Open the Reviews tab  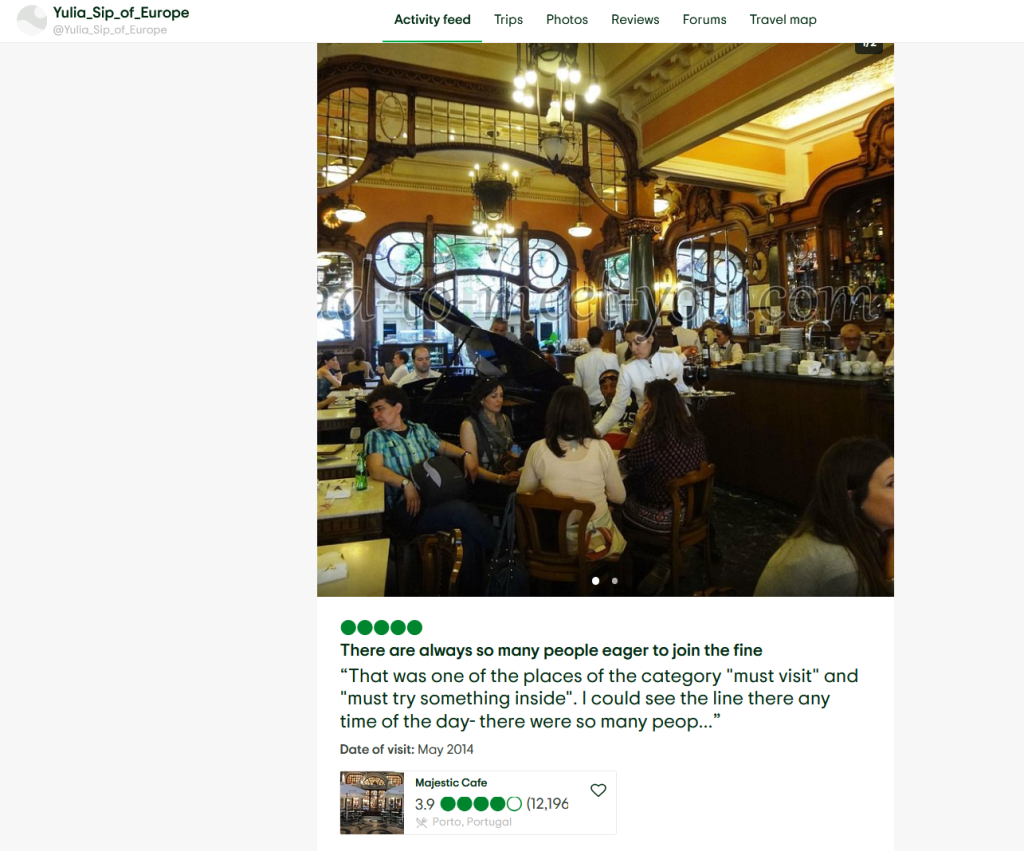click(x=635, y=20)
